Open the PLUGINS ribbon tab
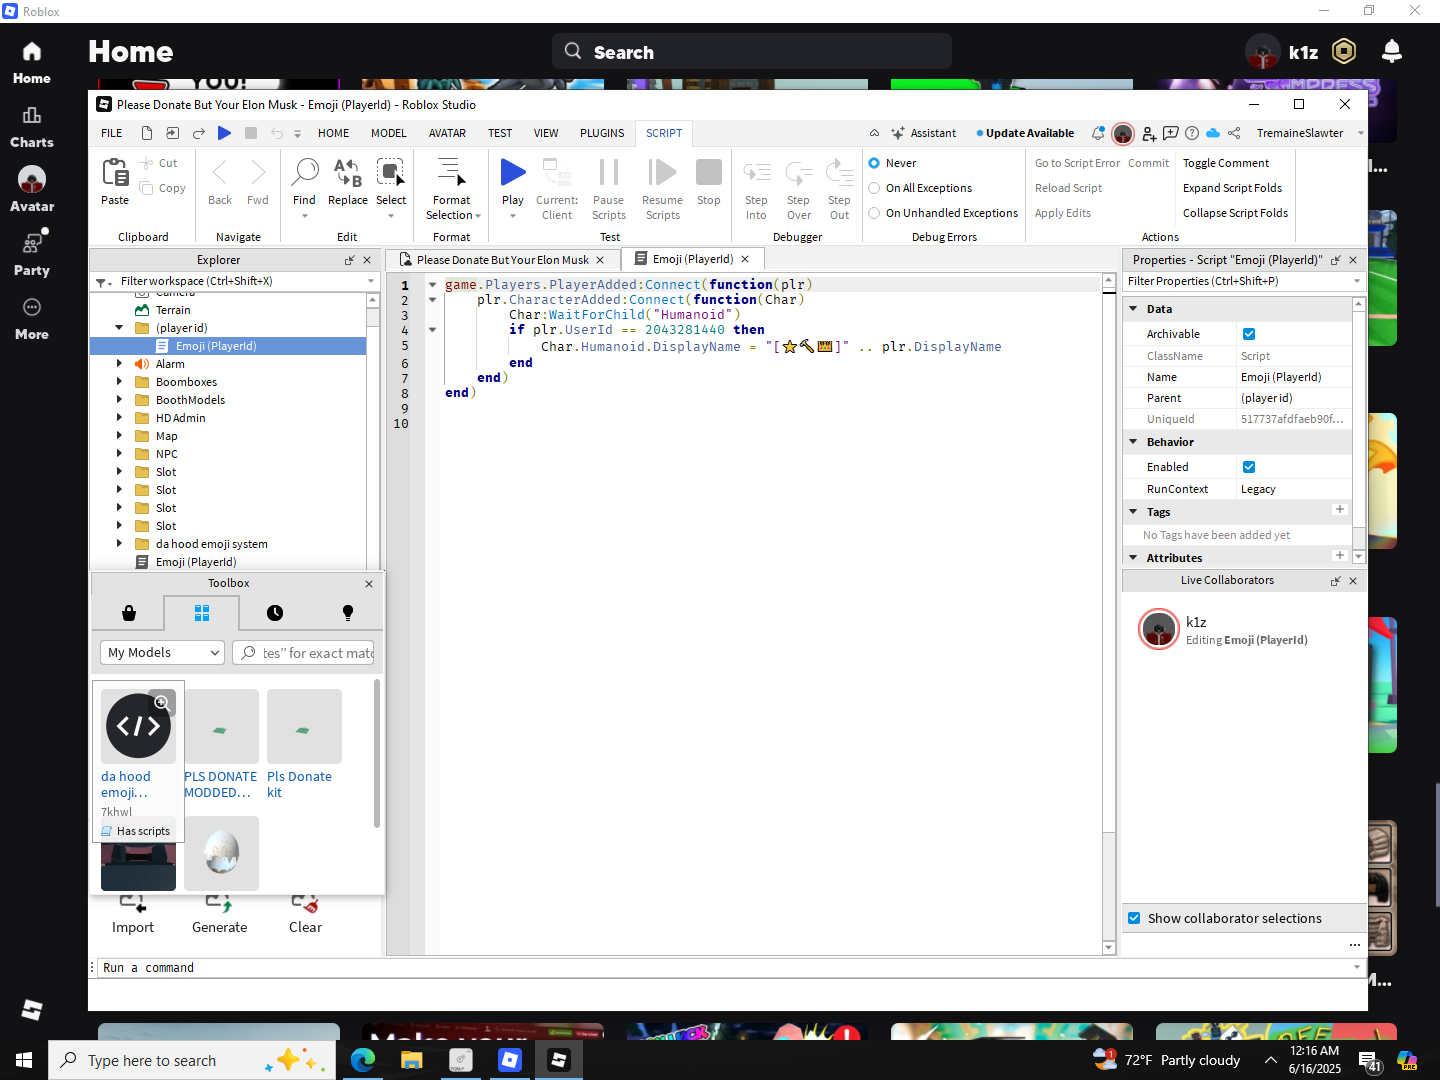This screenshot has width=1440, height=1080. (602, 133)
